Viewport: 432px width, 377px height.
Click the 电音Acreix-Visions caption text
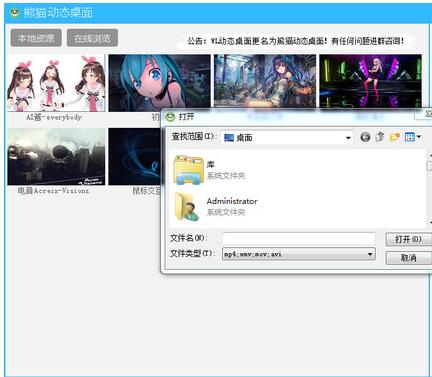tap(53, 191)
